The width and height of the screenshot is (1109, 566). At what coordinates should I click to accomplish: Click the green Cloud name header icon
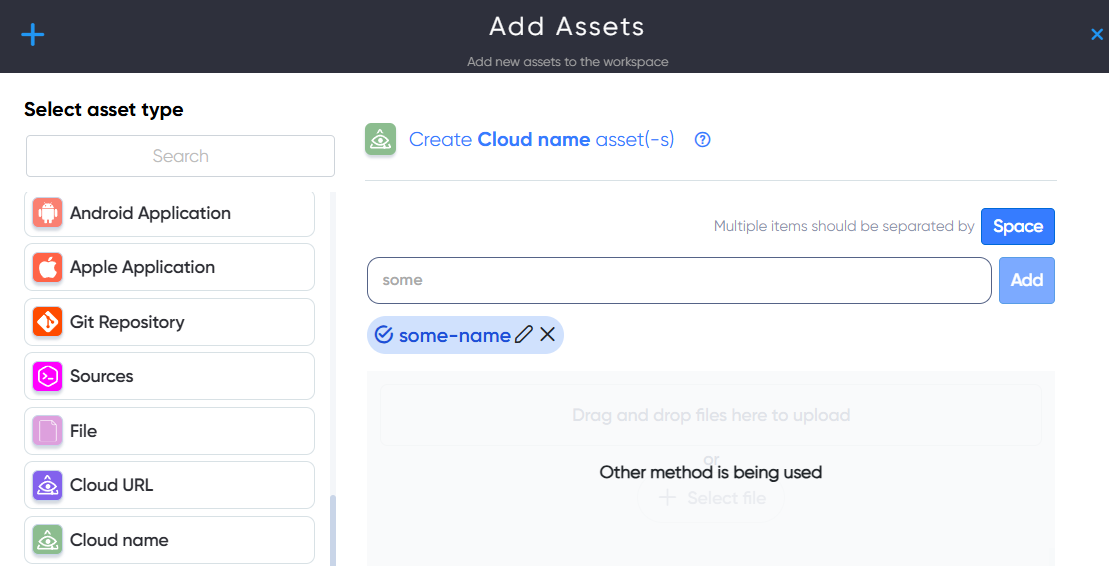coord(381,139)
